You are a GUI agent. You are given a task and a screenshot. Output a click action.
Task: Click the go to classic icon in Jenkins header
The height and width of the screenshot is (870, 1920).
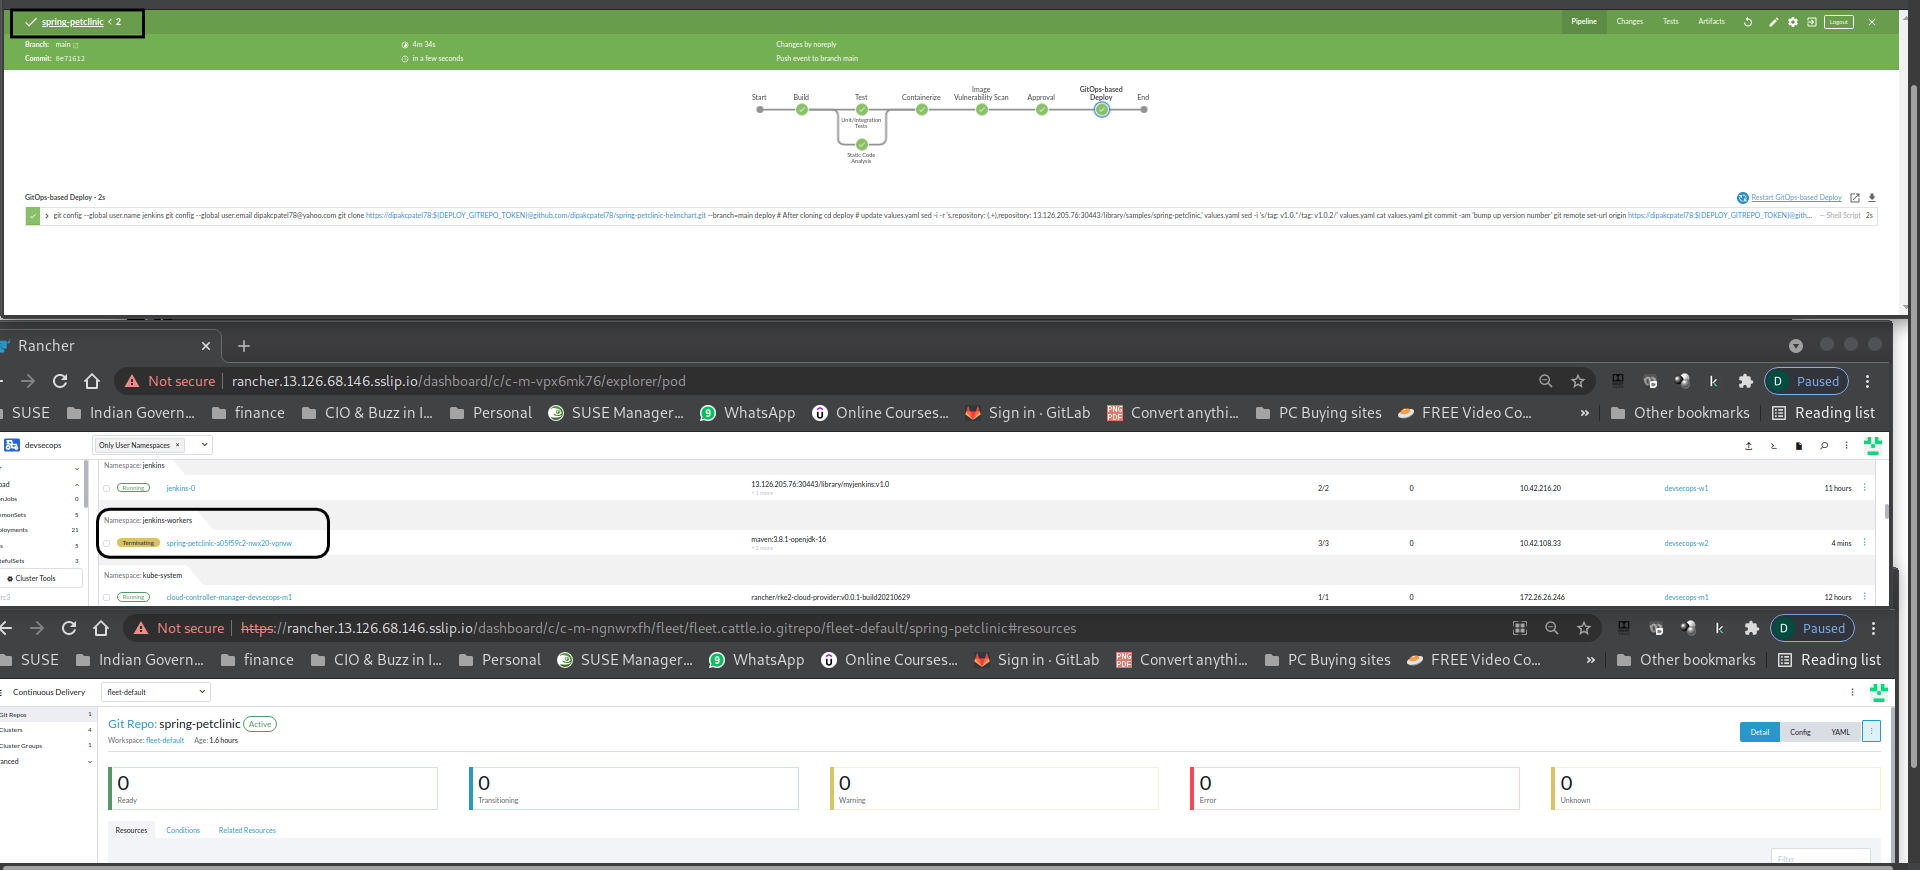1812,22
